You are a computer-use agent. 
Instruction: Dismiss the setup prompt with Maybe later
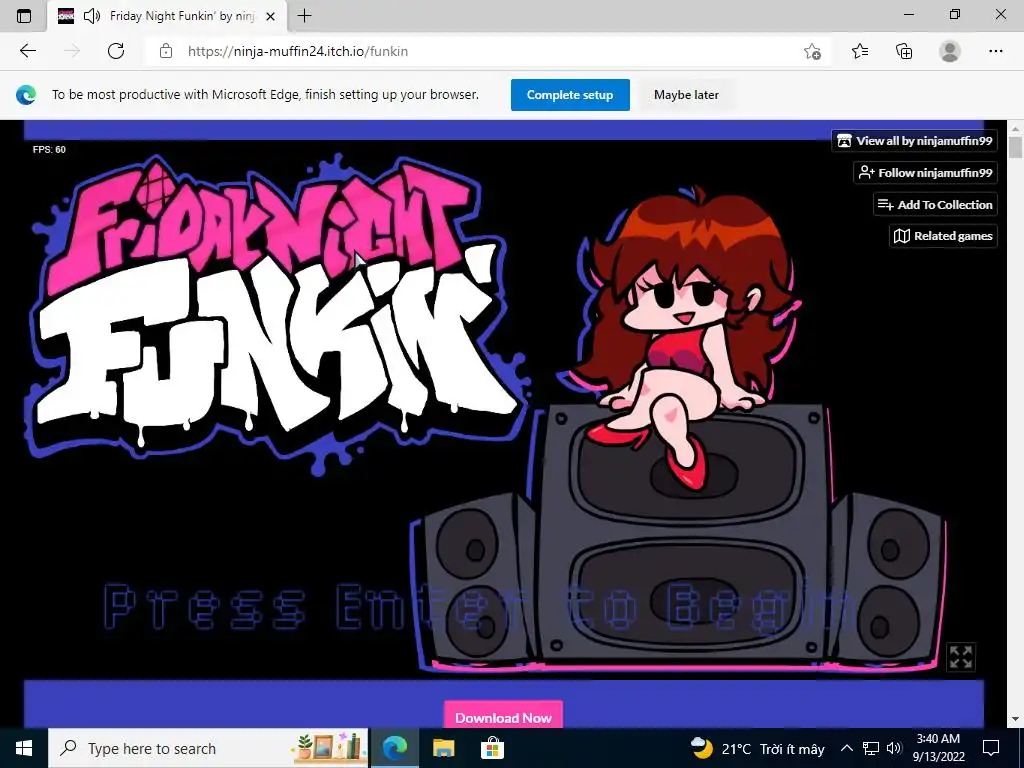coord(686,95)
